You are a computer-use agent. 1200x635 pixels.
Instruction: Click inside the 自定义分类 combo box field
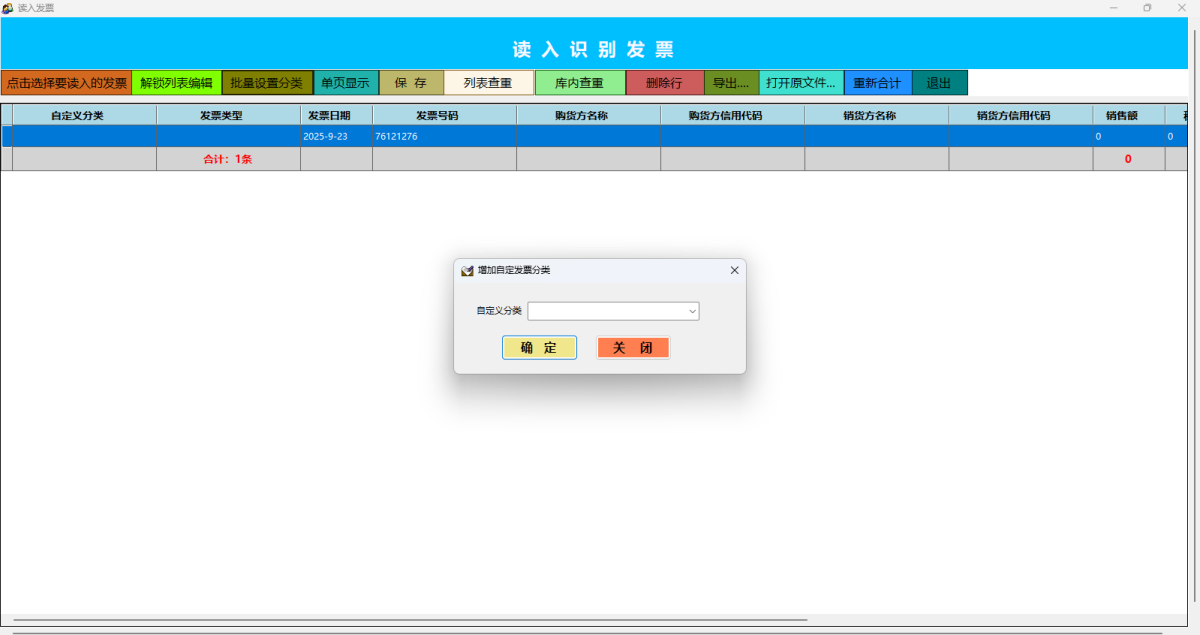(x=605, y=312)
